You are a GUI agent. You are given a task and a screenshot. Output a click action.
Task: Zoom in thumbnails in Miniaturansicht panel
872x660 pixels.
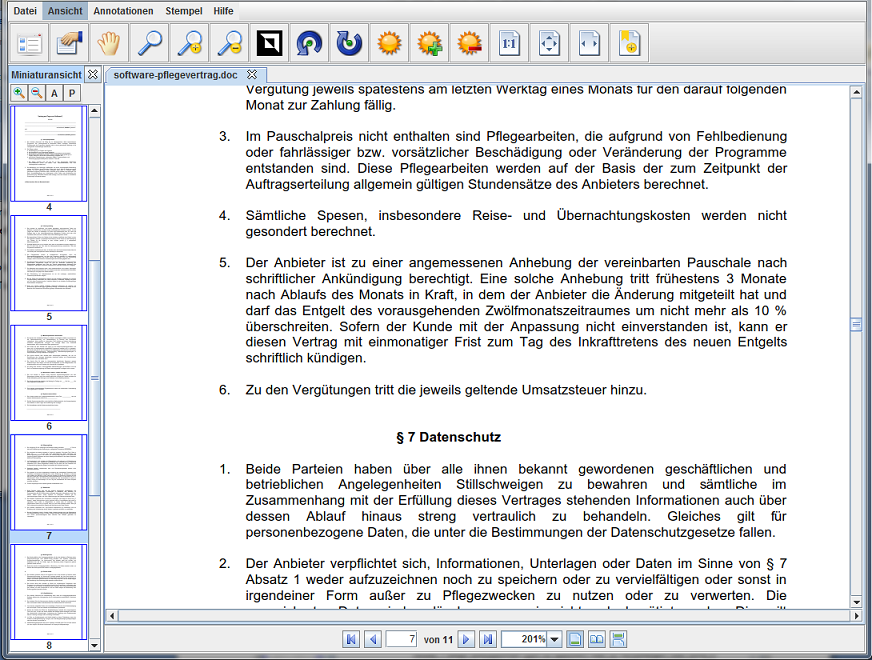coord(19,93)
